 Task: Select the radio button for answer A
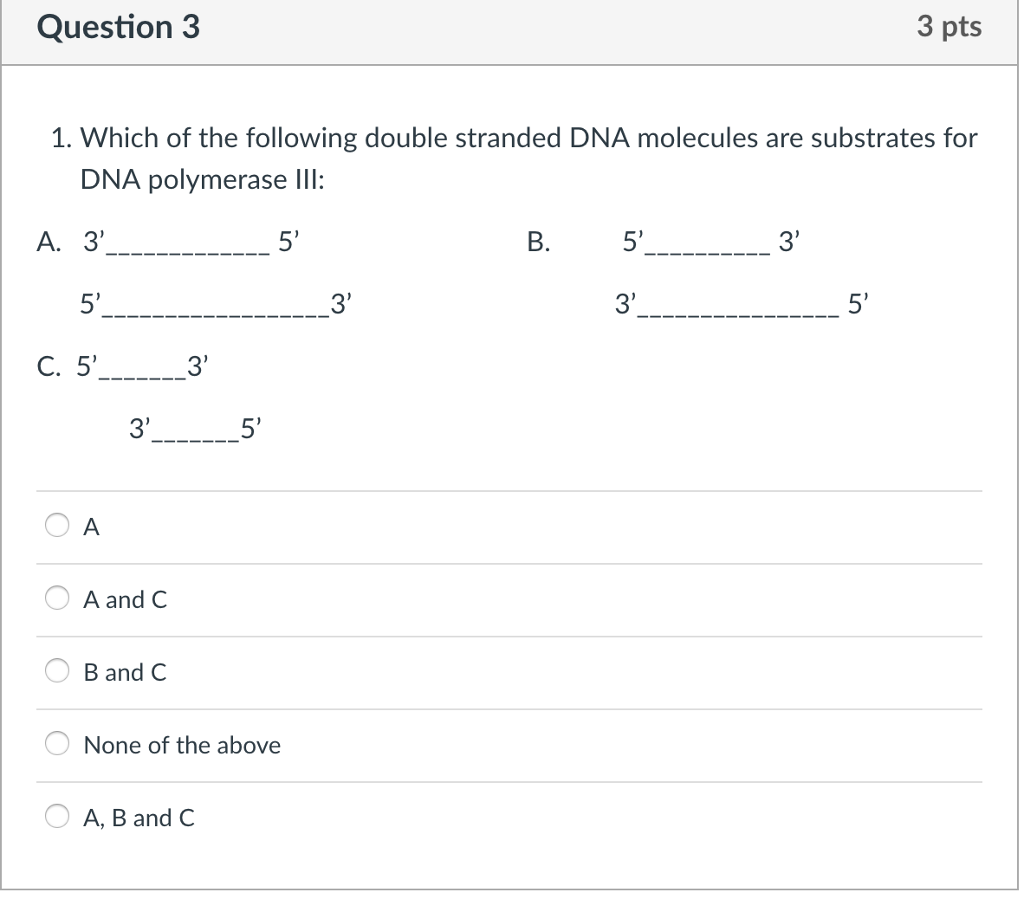57,525
